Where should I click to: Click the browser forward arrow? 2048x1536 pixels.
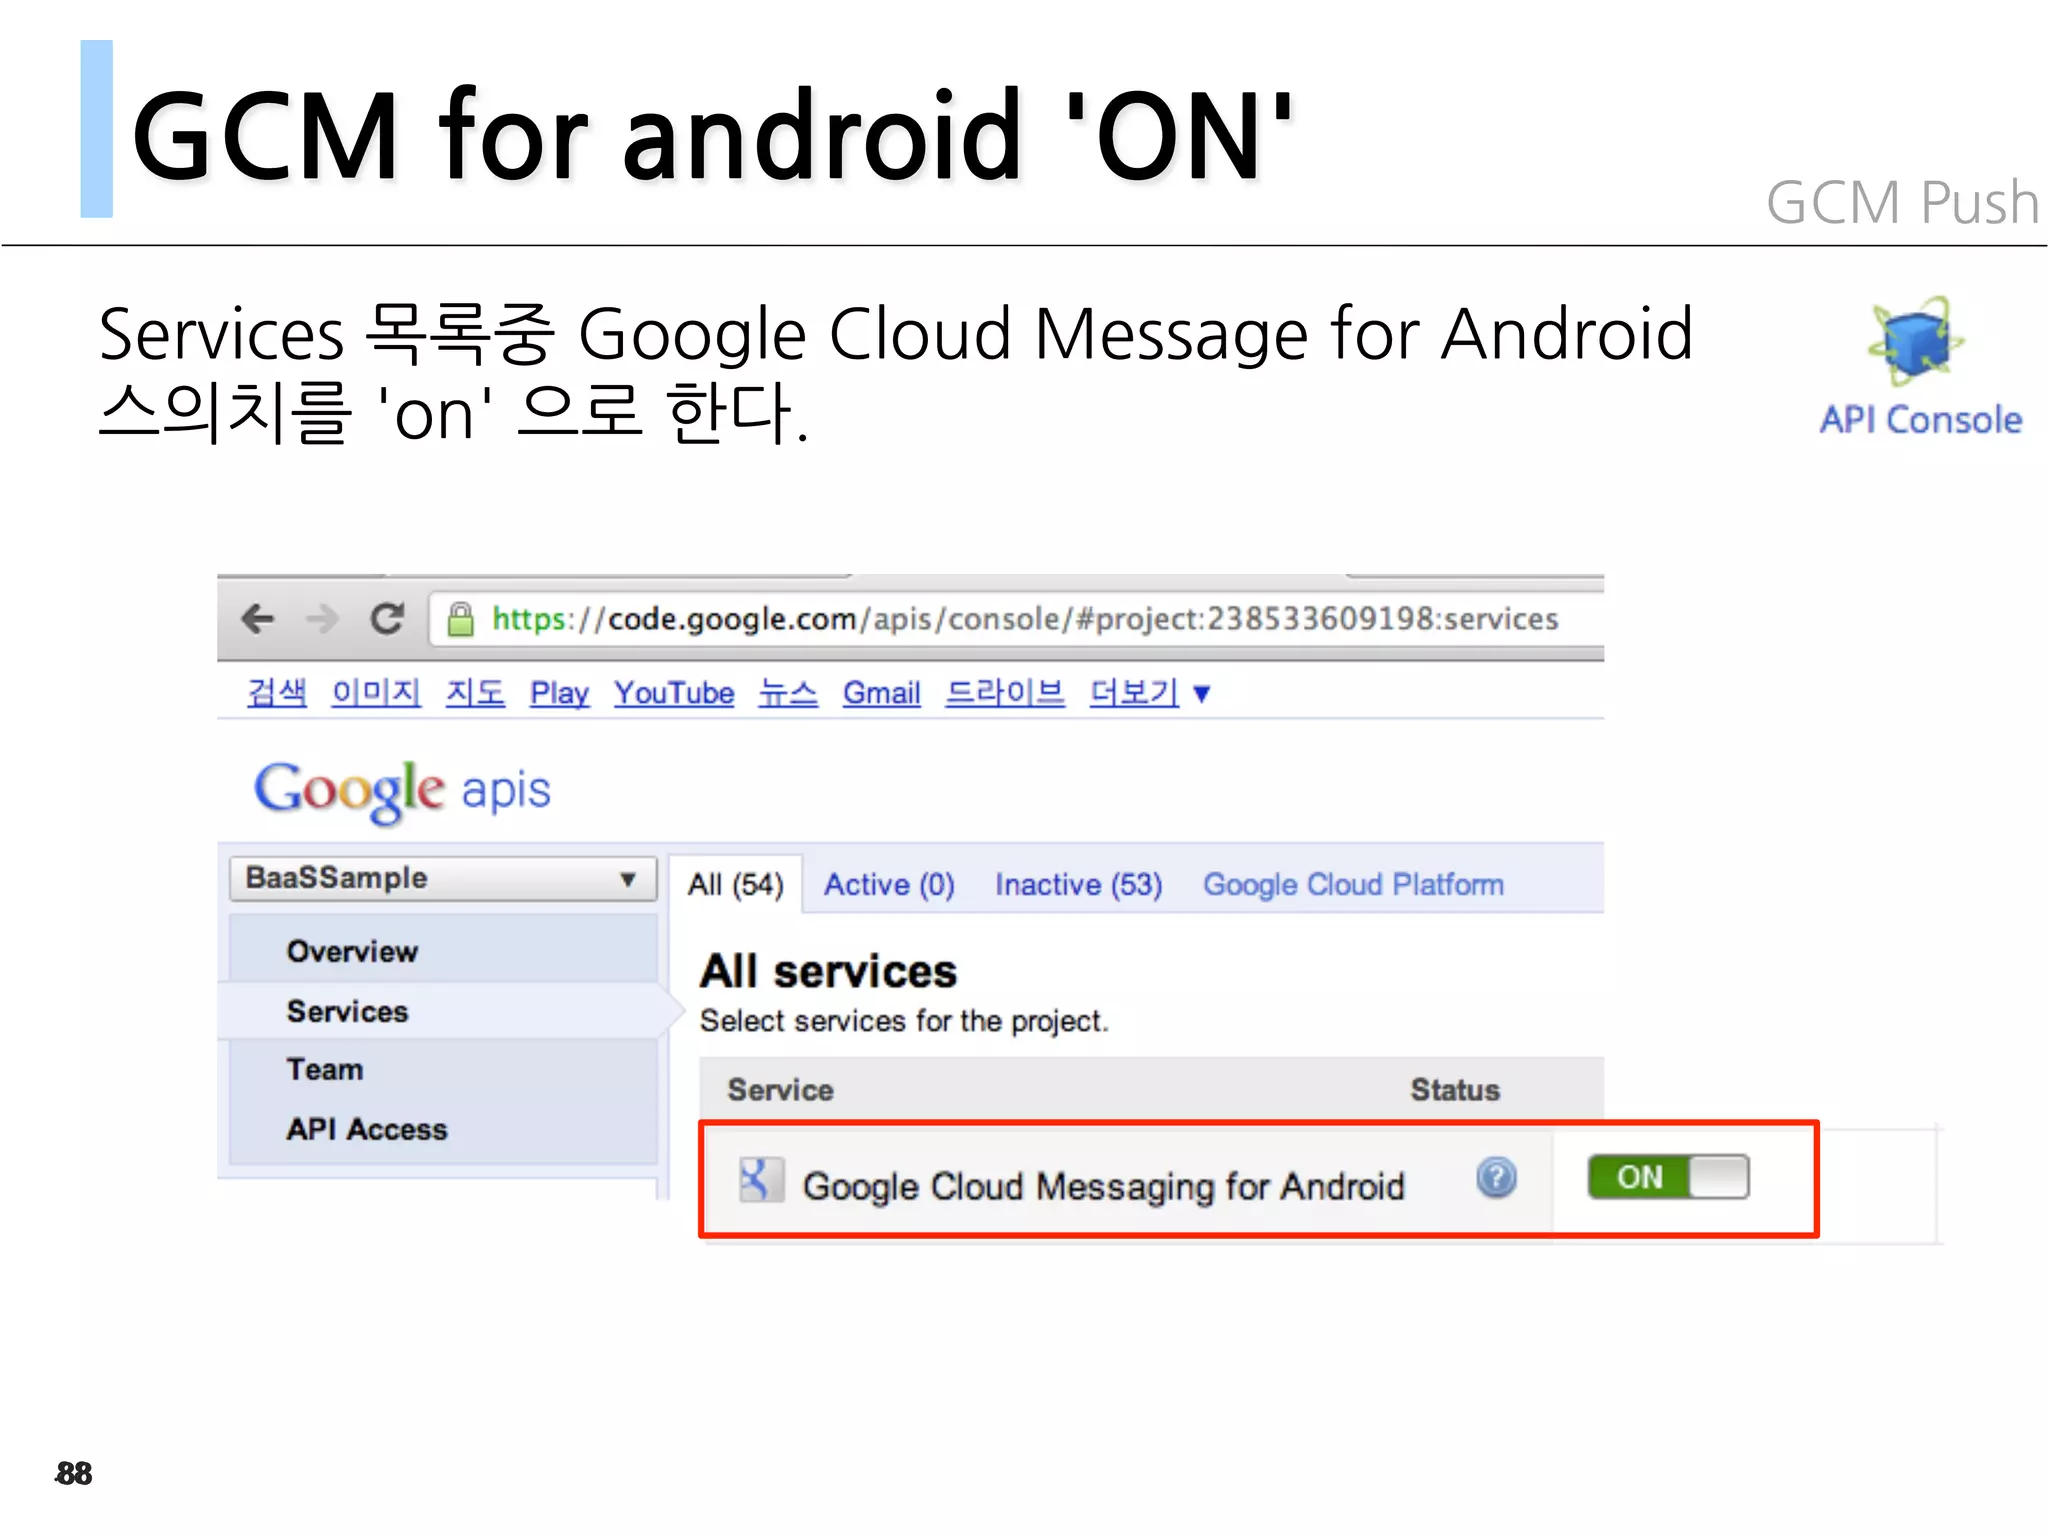322,619
